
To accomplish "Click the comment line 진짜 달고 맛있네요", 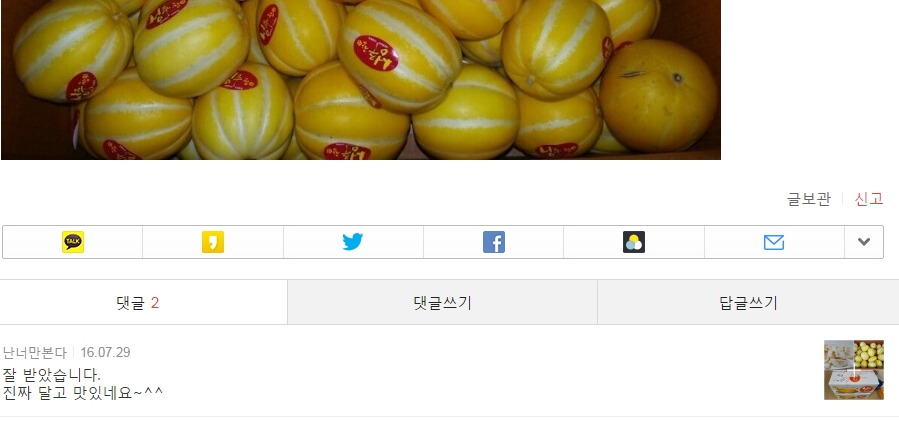I will click(83, 393).
